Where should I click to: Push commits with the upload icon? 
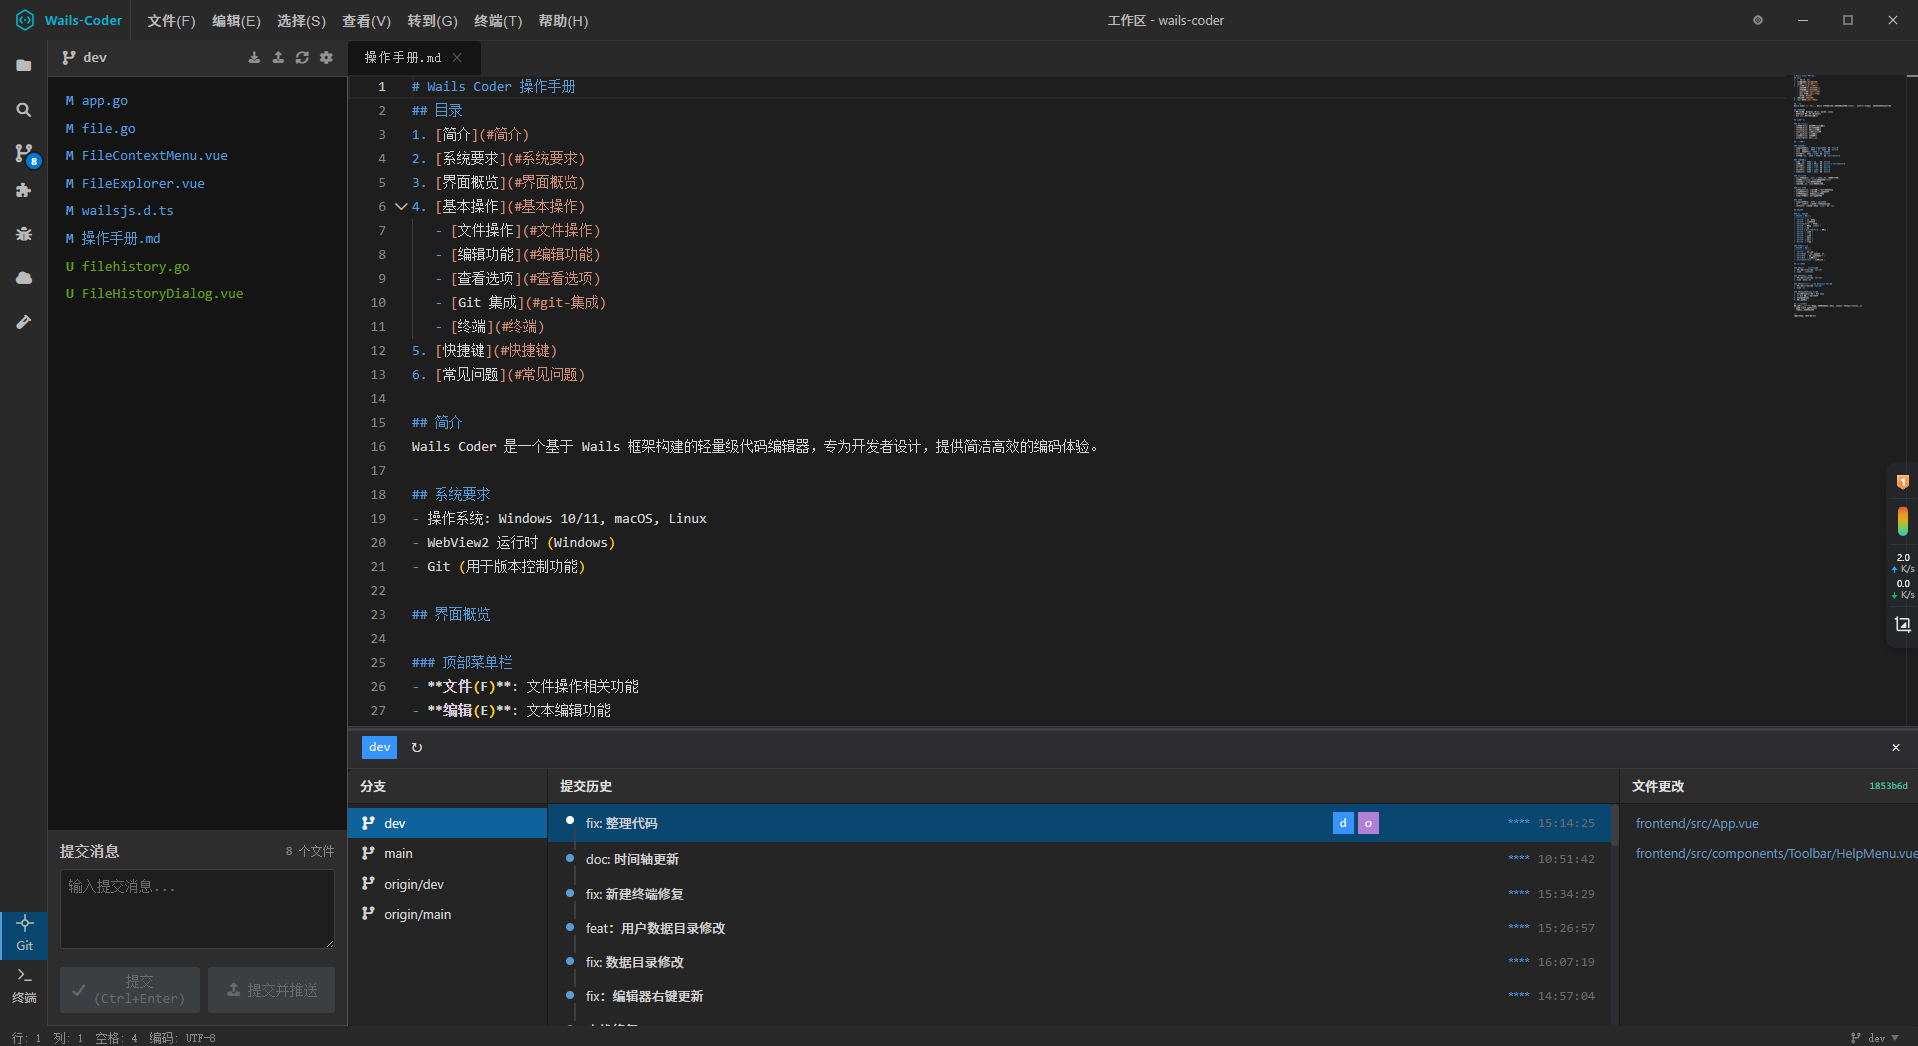[x=278, y=58]
